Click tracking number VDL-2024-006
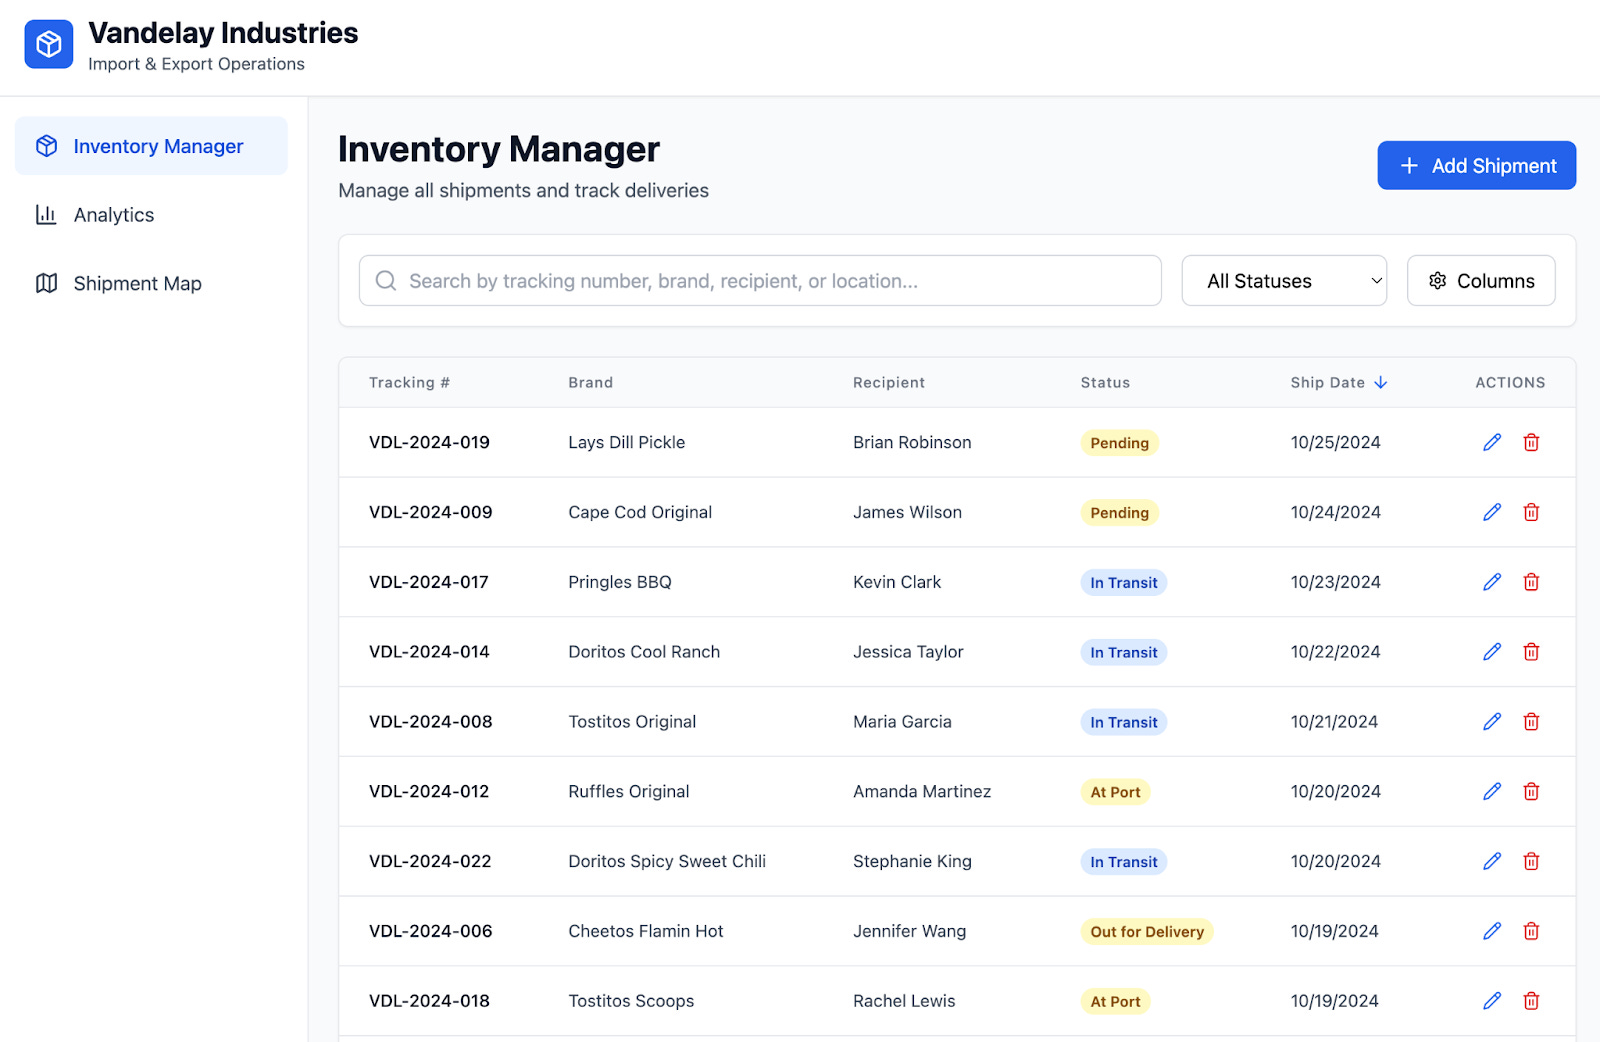 (x=430, y=931)
